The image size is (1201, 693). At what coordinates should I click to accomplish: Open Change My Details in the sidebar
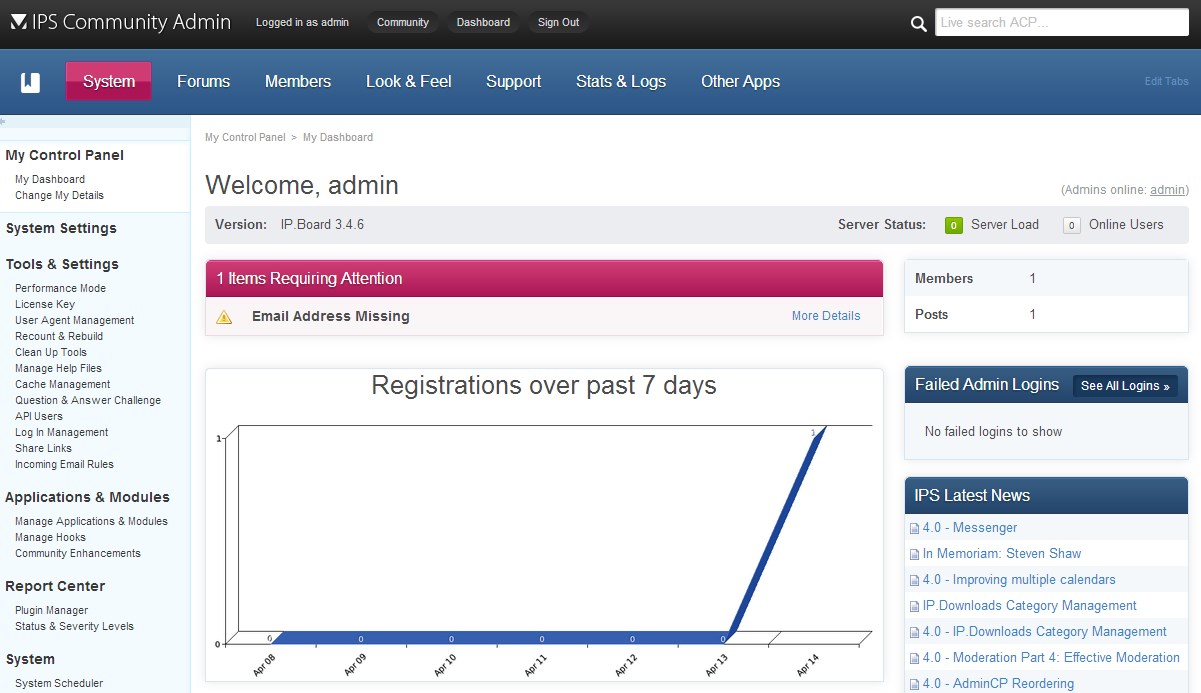point(59,196)
